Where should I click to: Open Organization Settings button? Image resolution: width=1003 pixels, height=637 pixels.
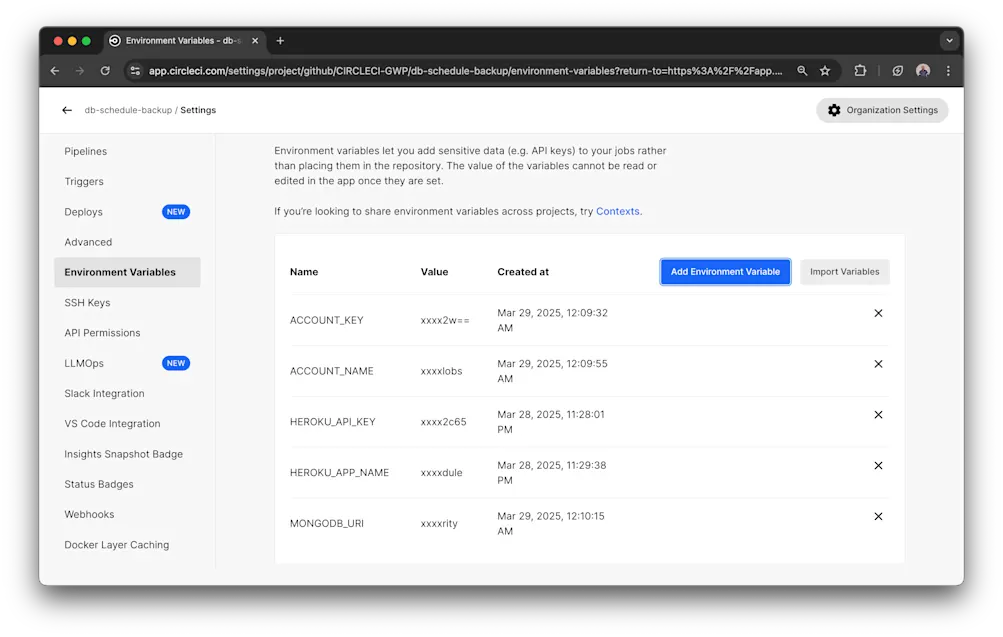[882, 110]
